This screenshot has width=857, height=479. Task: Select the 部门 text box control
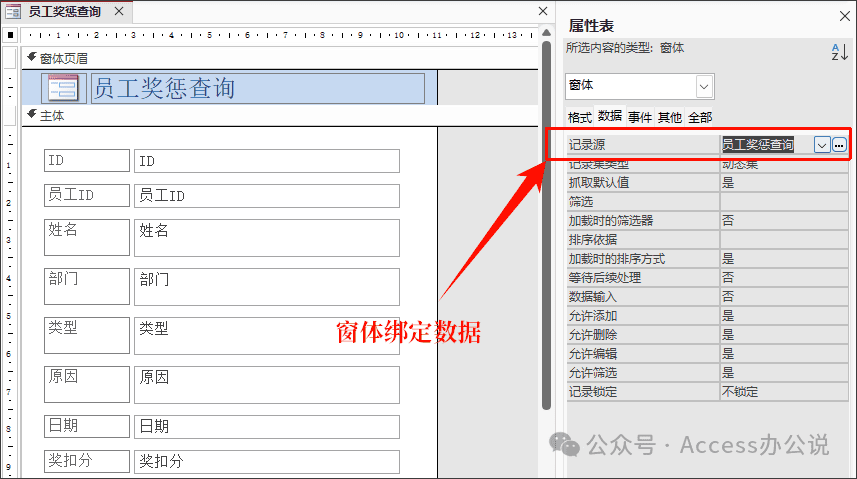coord(267,287)
